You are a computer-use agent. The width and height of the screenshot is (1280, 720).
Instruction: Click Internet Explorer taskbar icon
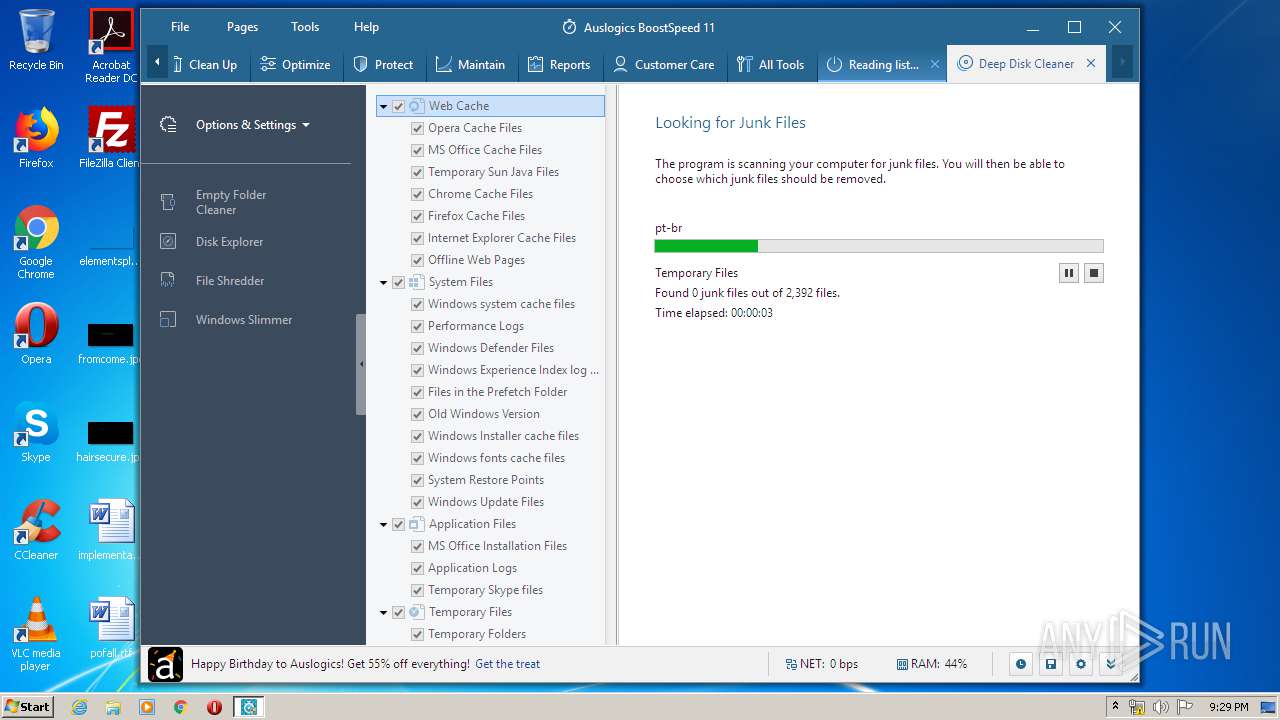click(x=79, y=707)
